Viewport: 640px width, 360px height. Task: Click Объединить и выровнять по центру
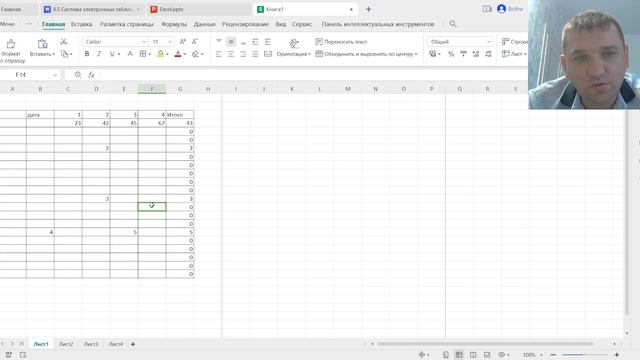[x=364, y=54]
